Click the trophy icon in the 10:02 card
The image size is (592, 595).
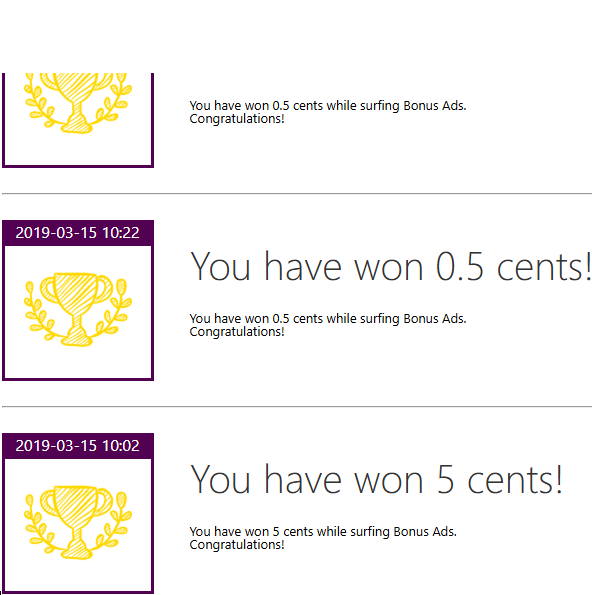click(78, 522)
